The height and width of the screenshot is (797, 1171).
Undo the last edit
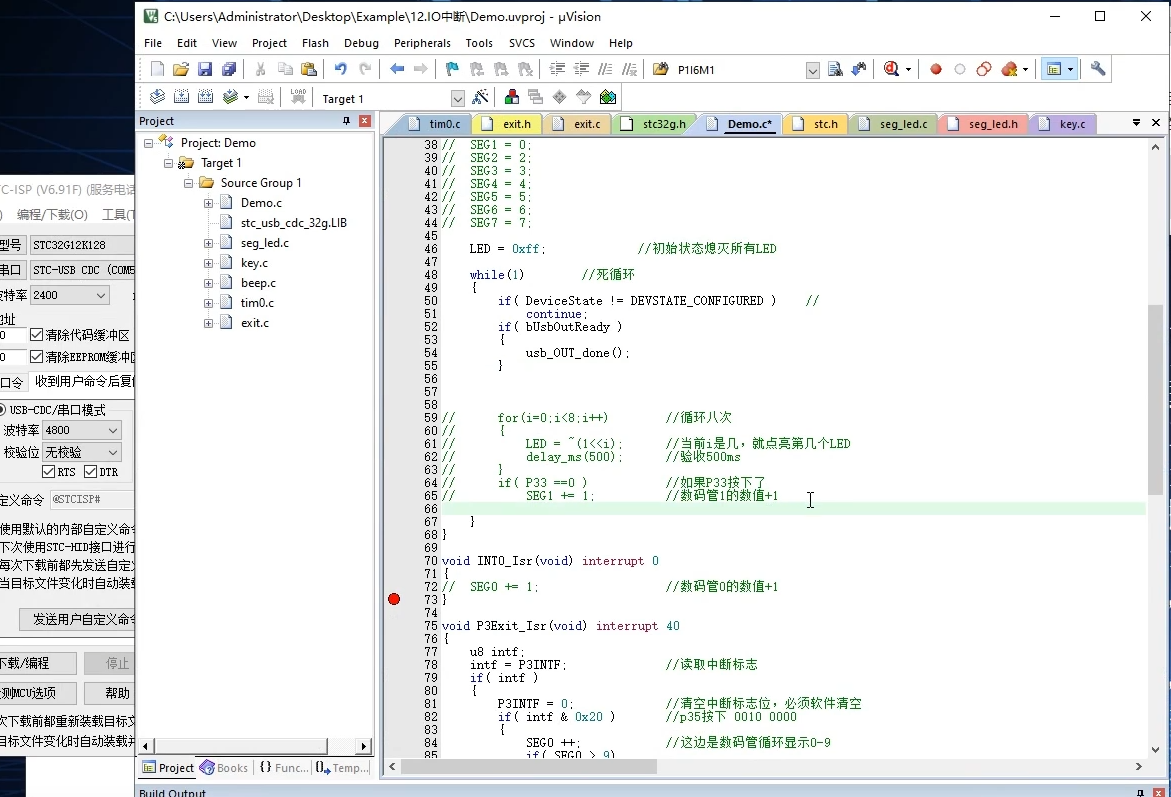[x=341, y=69]
